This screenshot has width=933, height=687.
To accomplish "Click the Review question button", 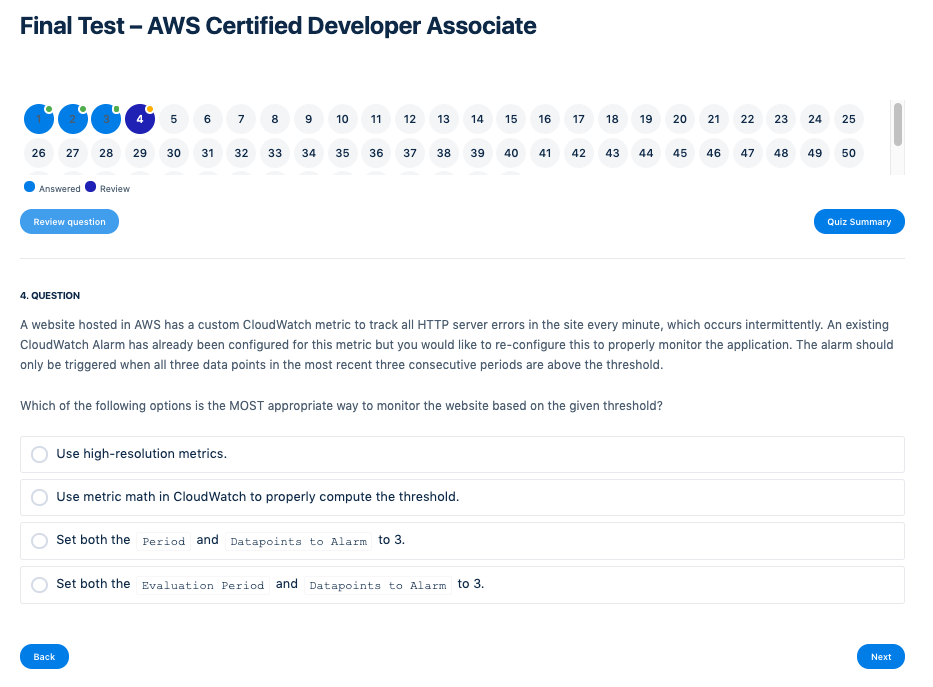I will (69, 222).
